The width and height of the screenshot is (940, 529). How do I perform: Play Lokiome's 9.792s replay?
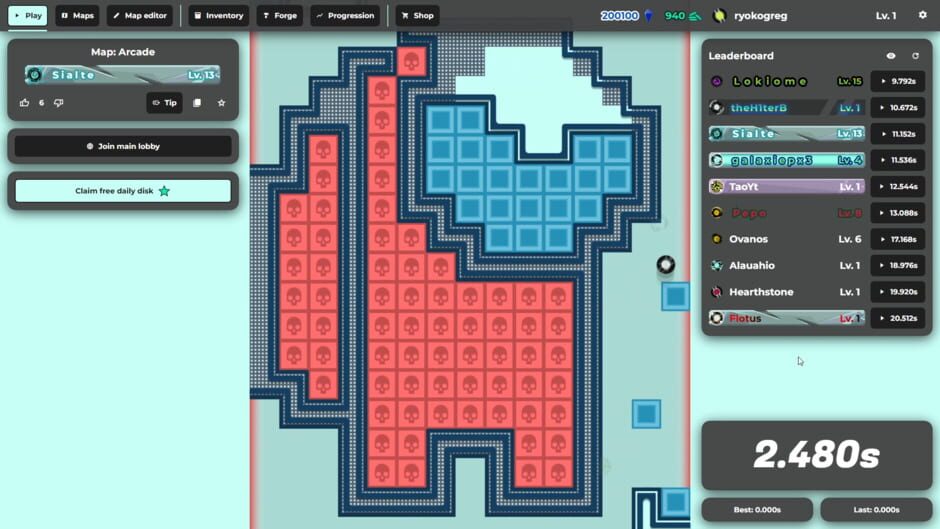click(897, 82)
